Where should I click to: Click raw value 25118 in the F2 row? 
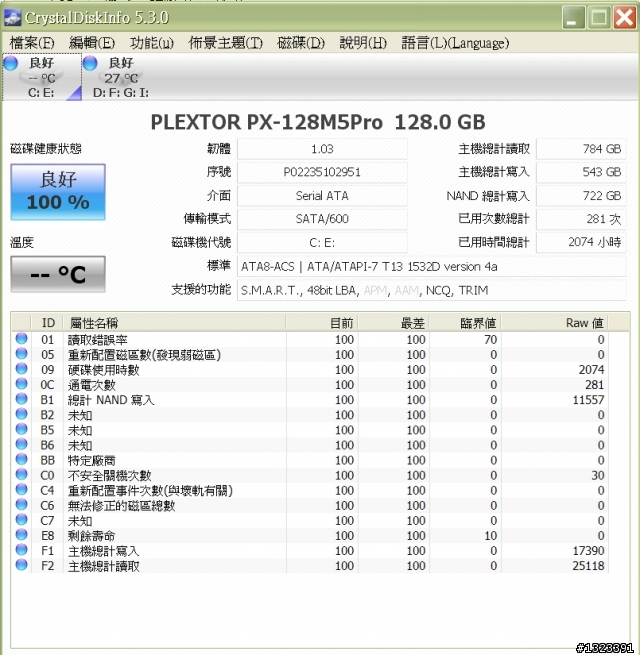coord(589,566)
